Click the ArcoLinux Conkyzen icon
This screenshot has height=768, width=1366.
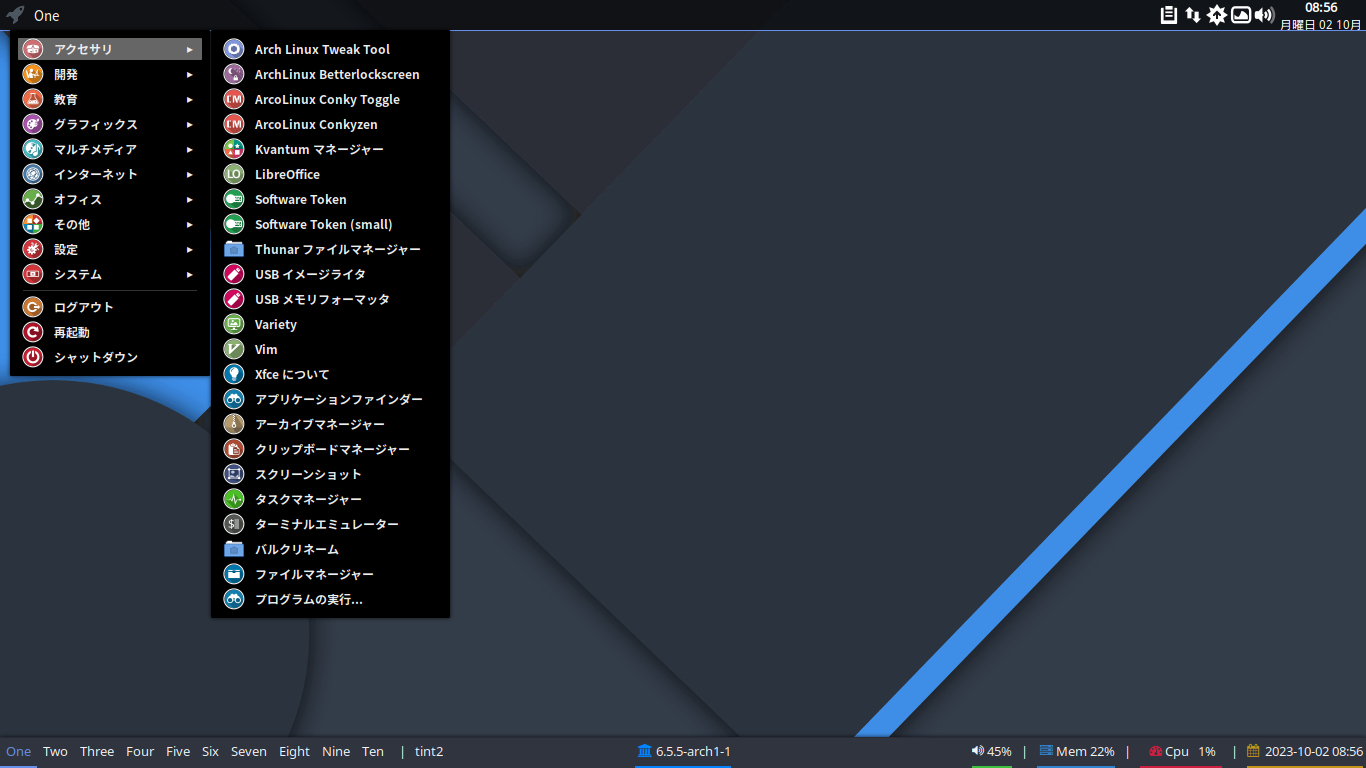tap(233, 124)
